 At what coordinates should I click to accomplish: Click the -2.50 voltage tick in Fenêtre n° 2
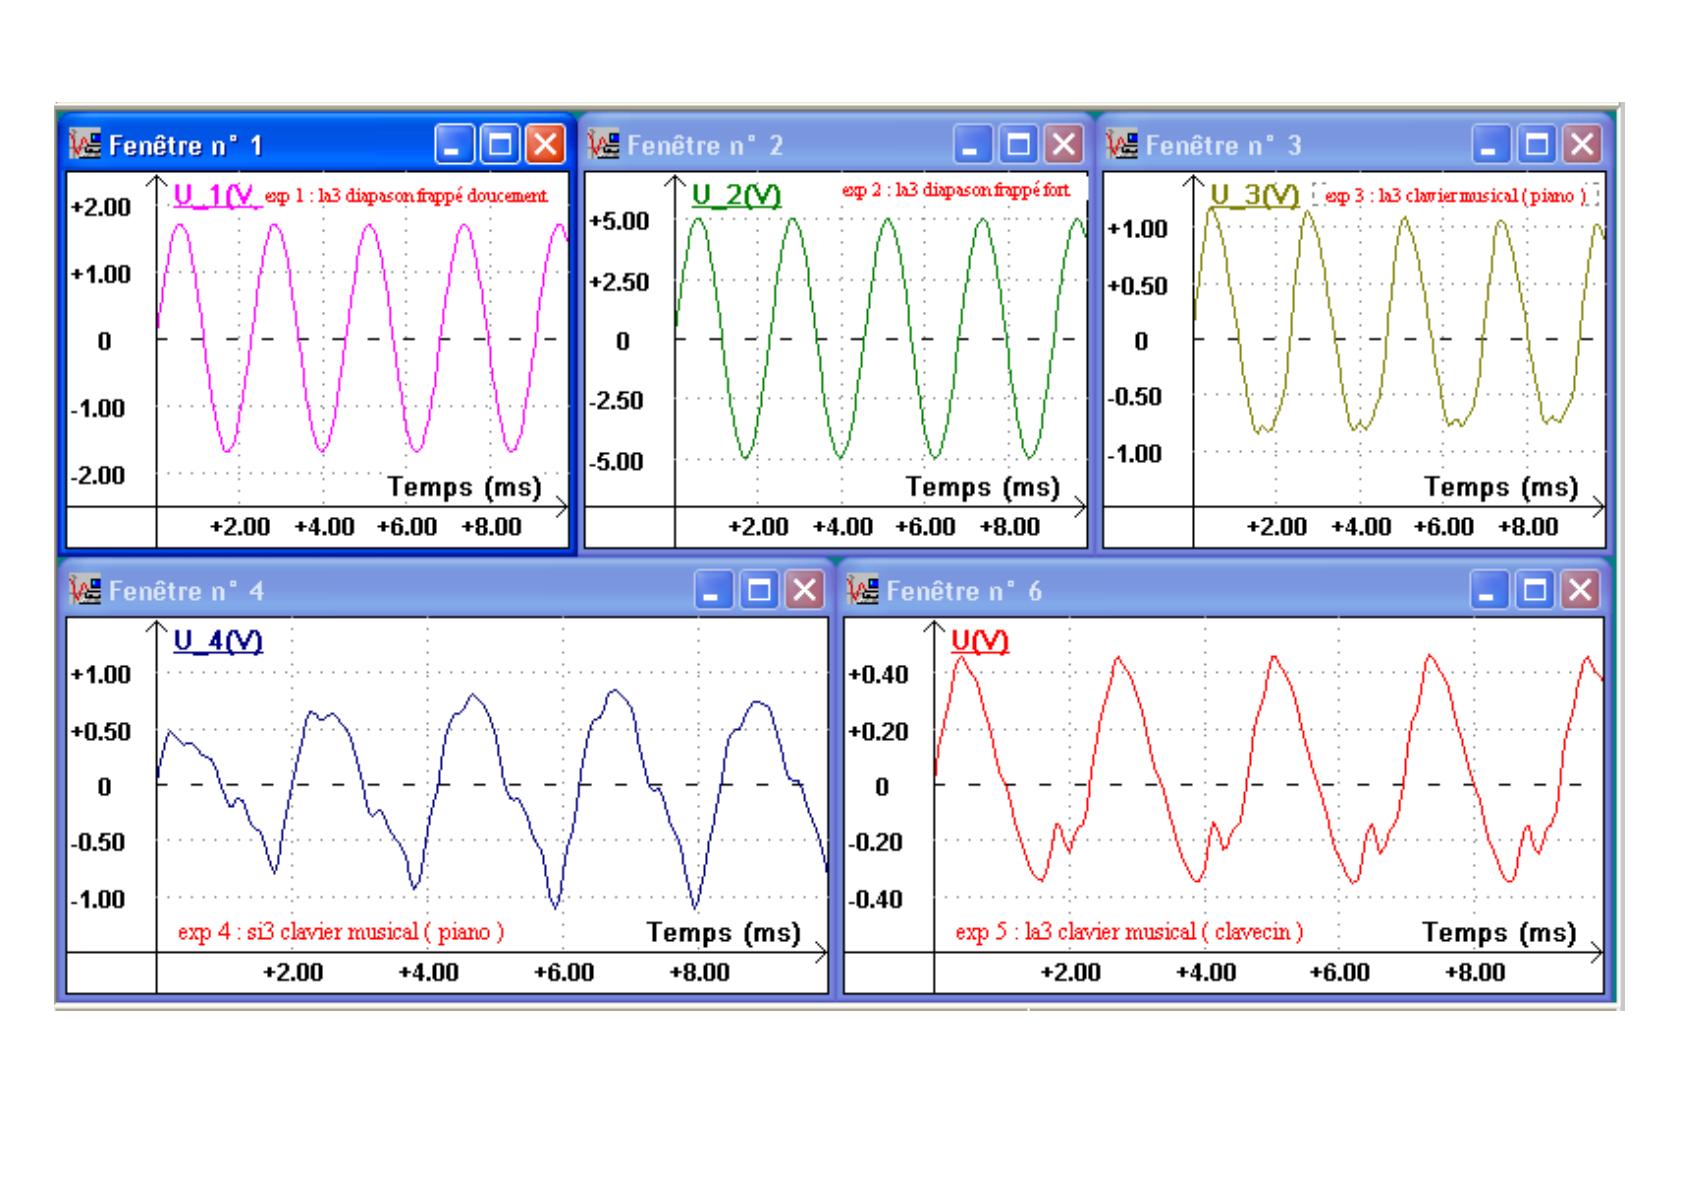[617, 401]
